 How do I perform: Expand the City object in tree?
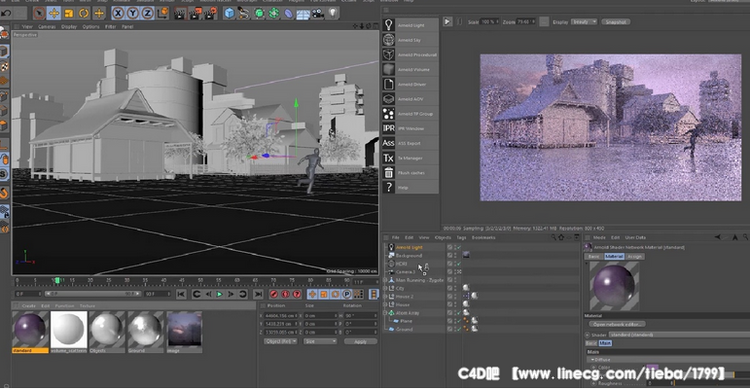click(386, 288)
